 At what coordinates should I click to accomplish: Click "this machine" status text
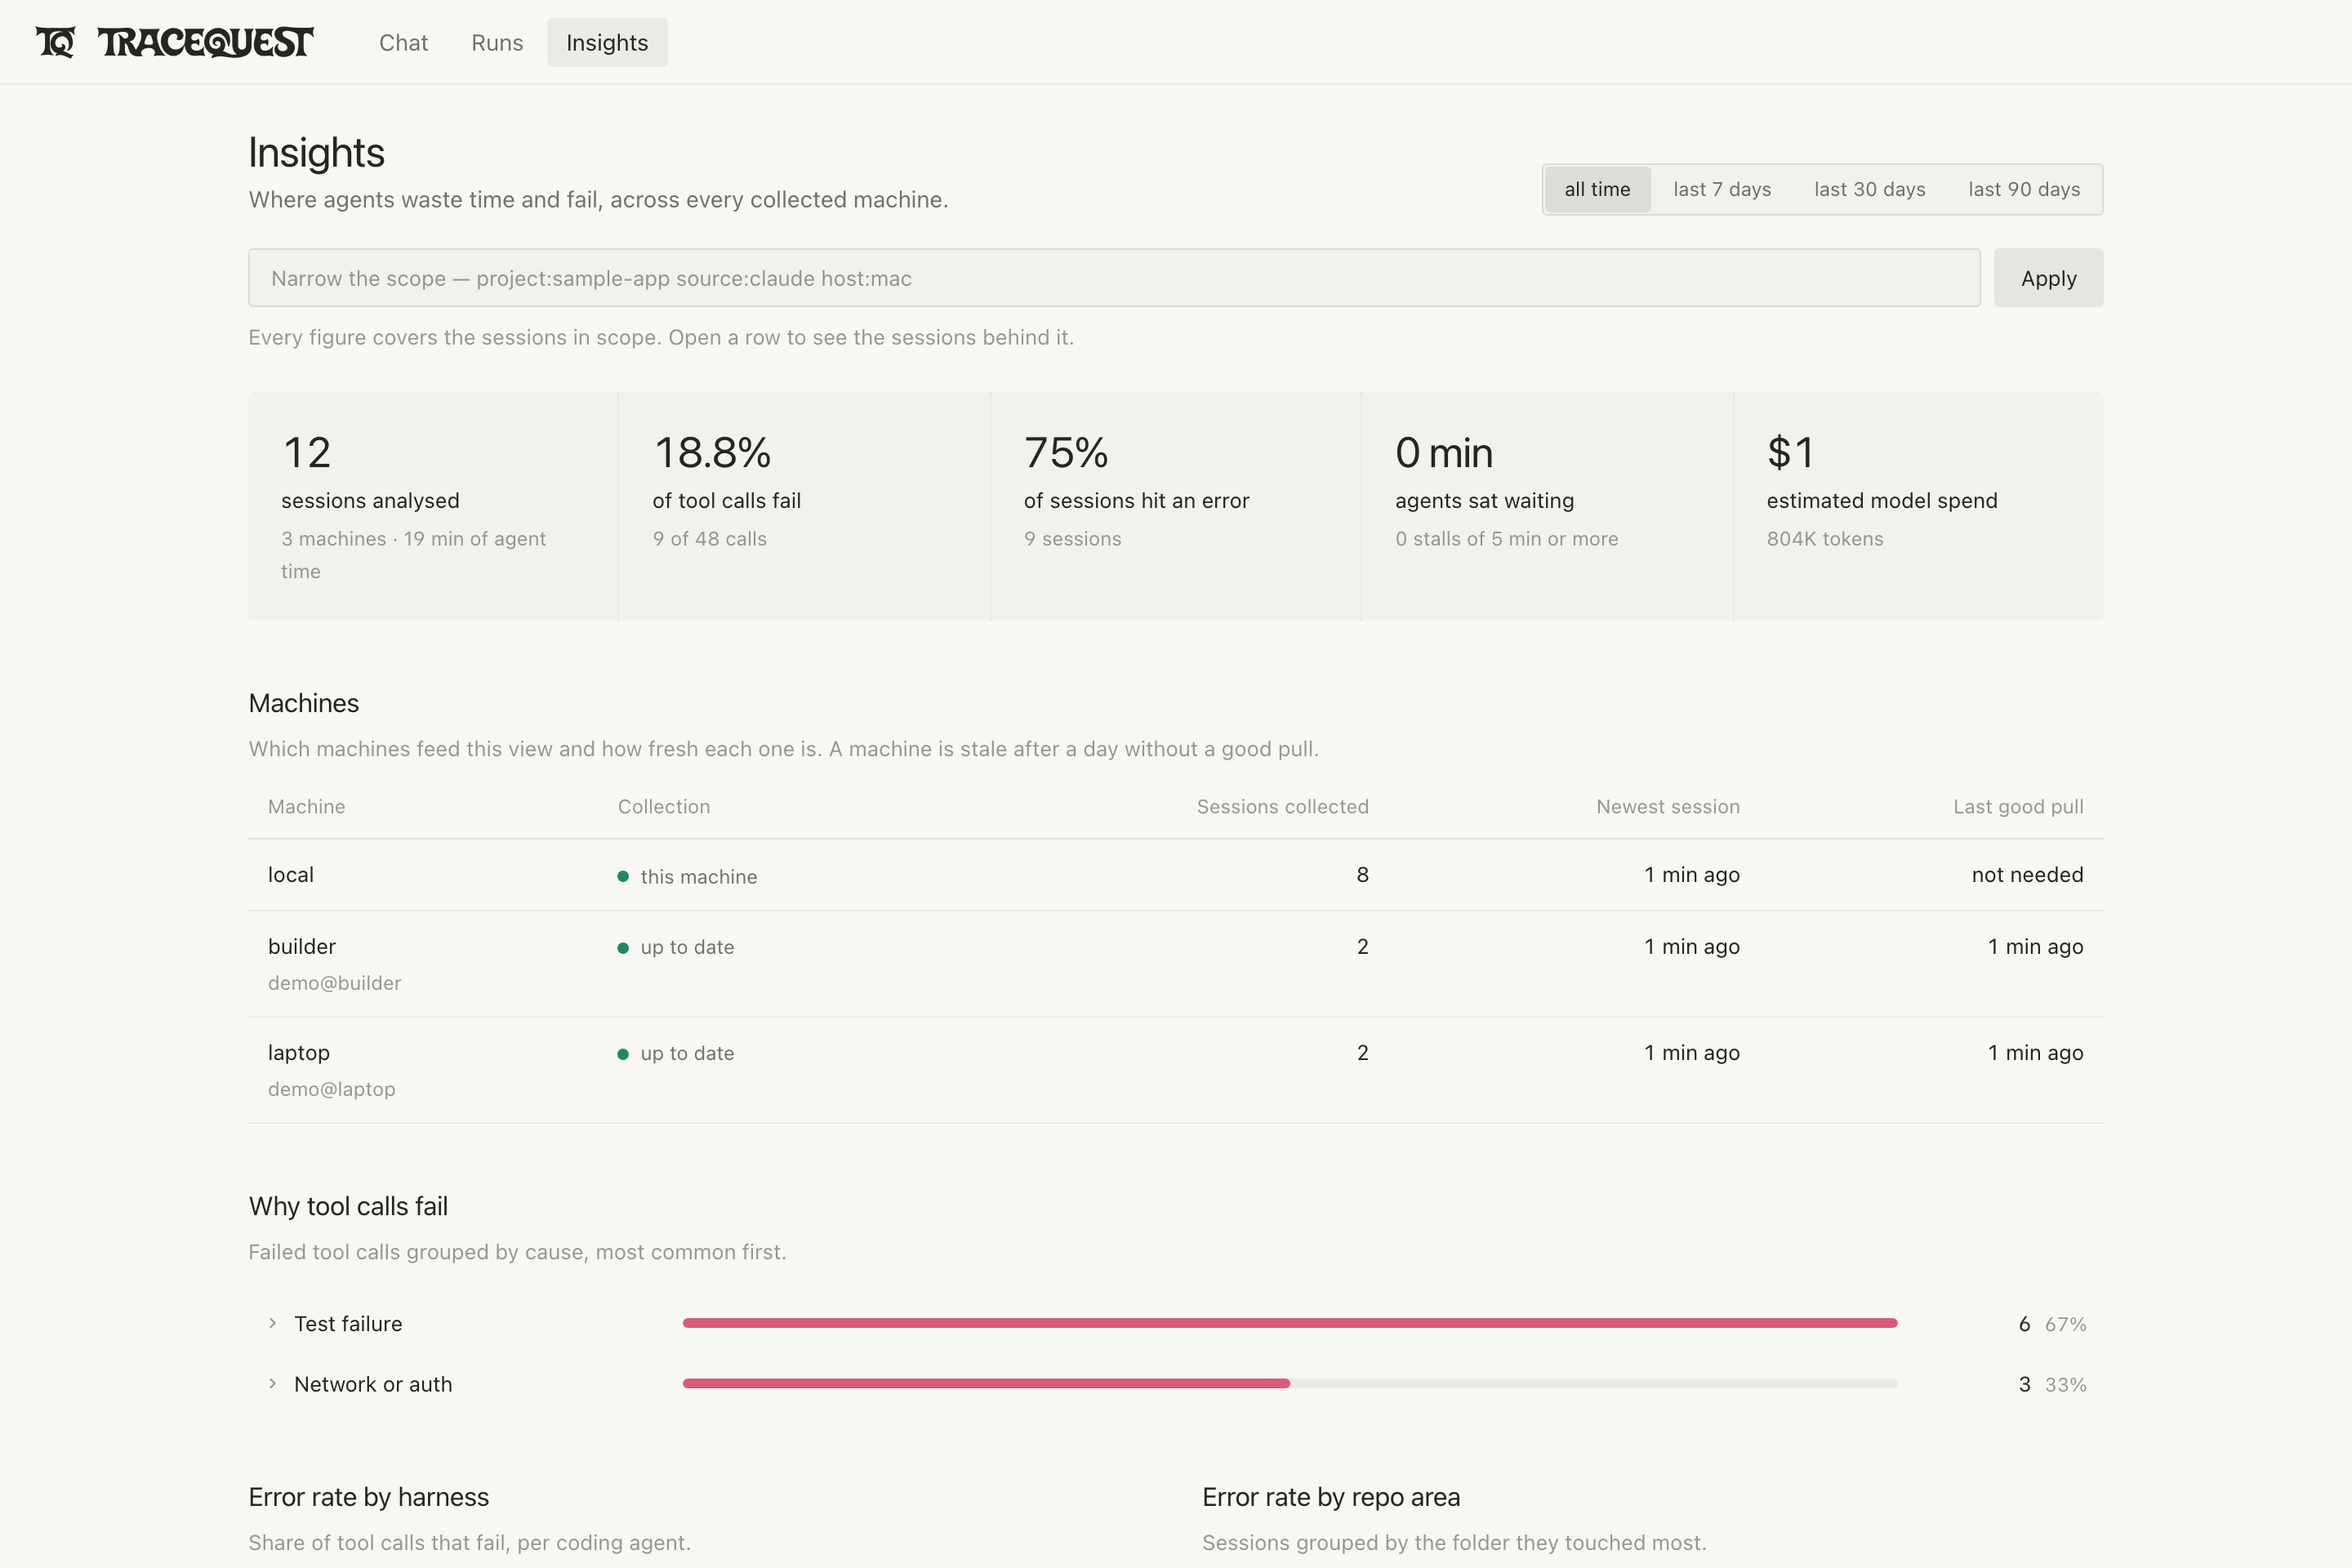coord(699,877)
